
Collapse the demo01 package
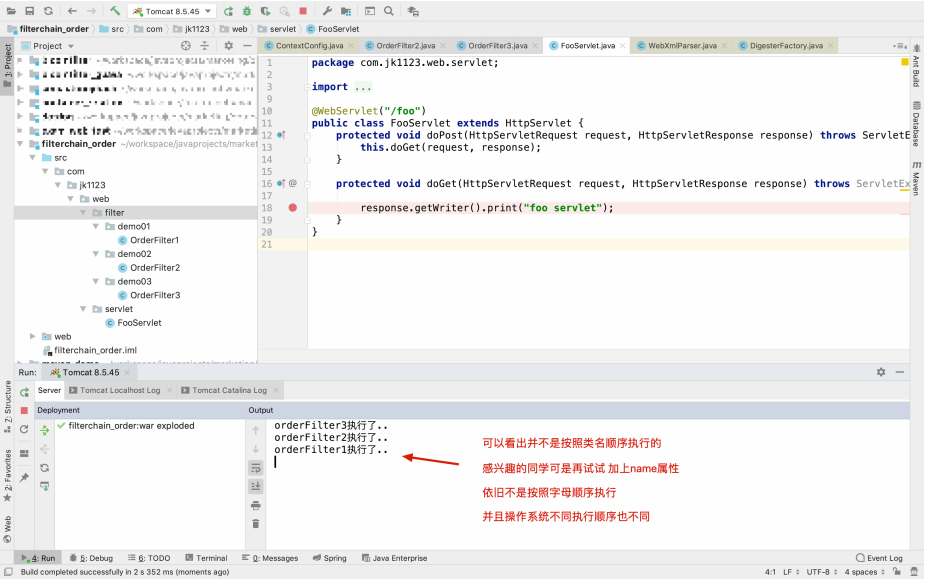click(x=96, y=226)
